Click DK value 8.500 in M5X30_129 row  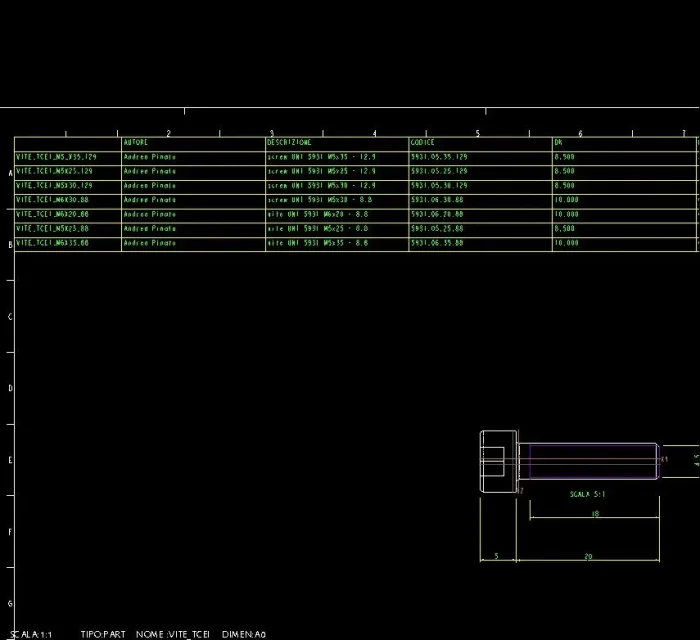click(x=564, y=186)
